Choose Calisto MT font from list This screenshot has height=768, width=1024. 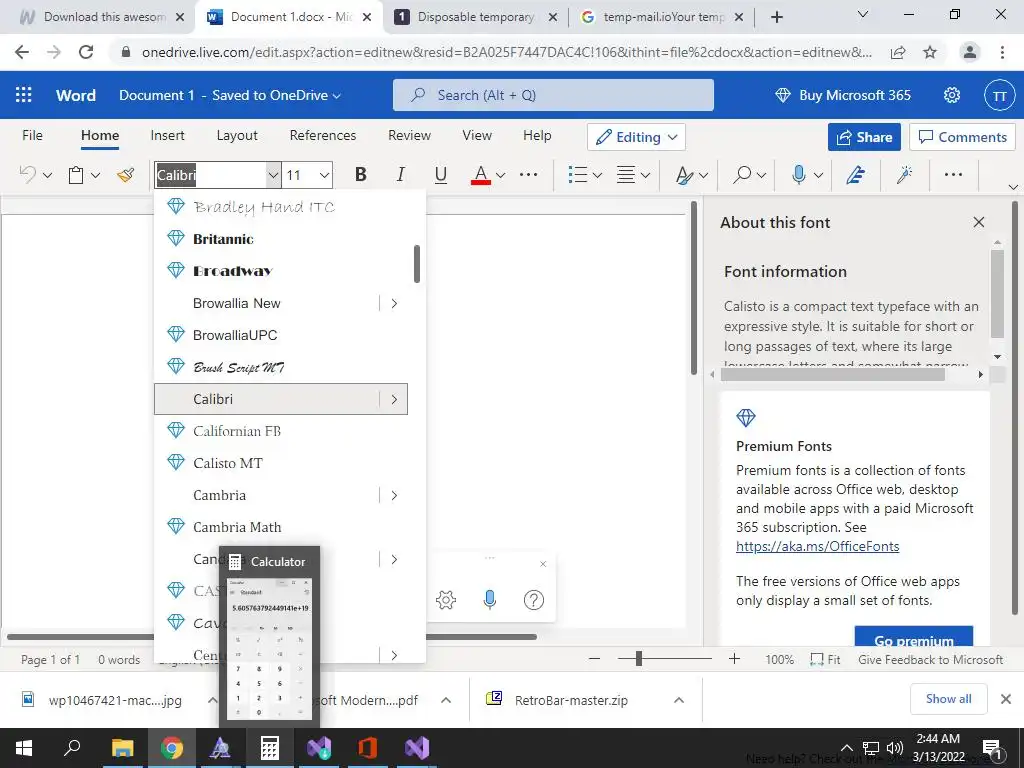point(281,463)
